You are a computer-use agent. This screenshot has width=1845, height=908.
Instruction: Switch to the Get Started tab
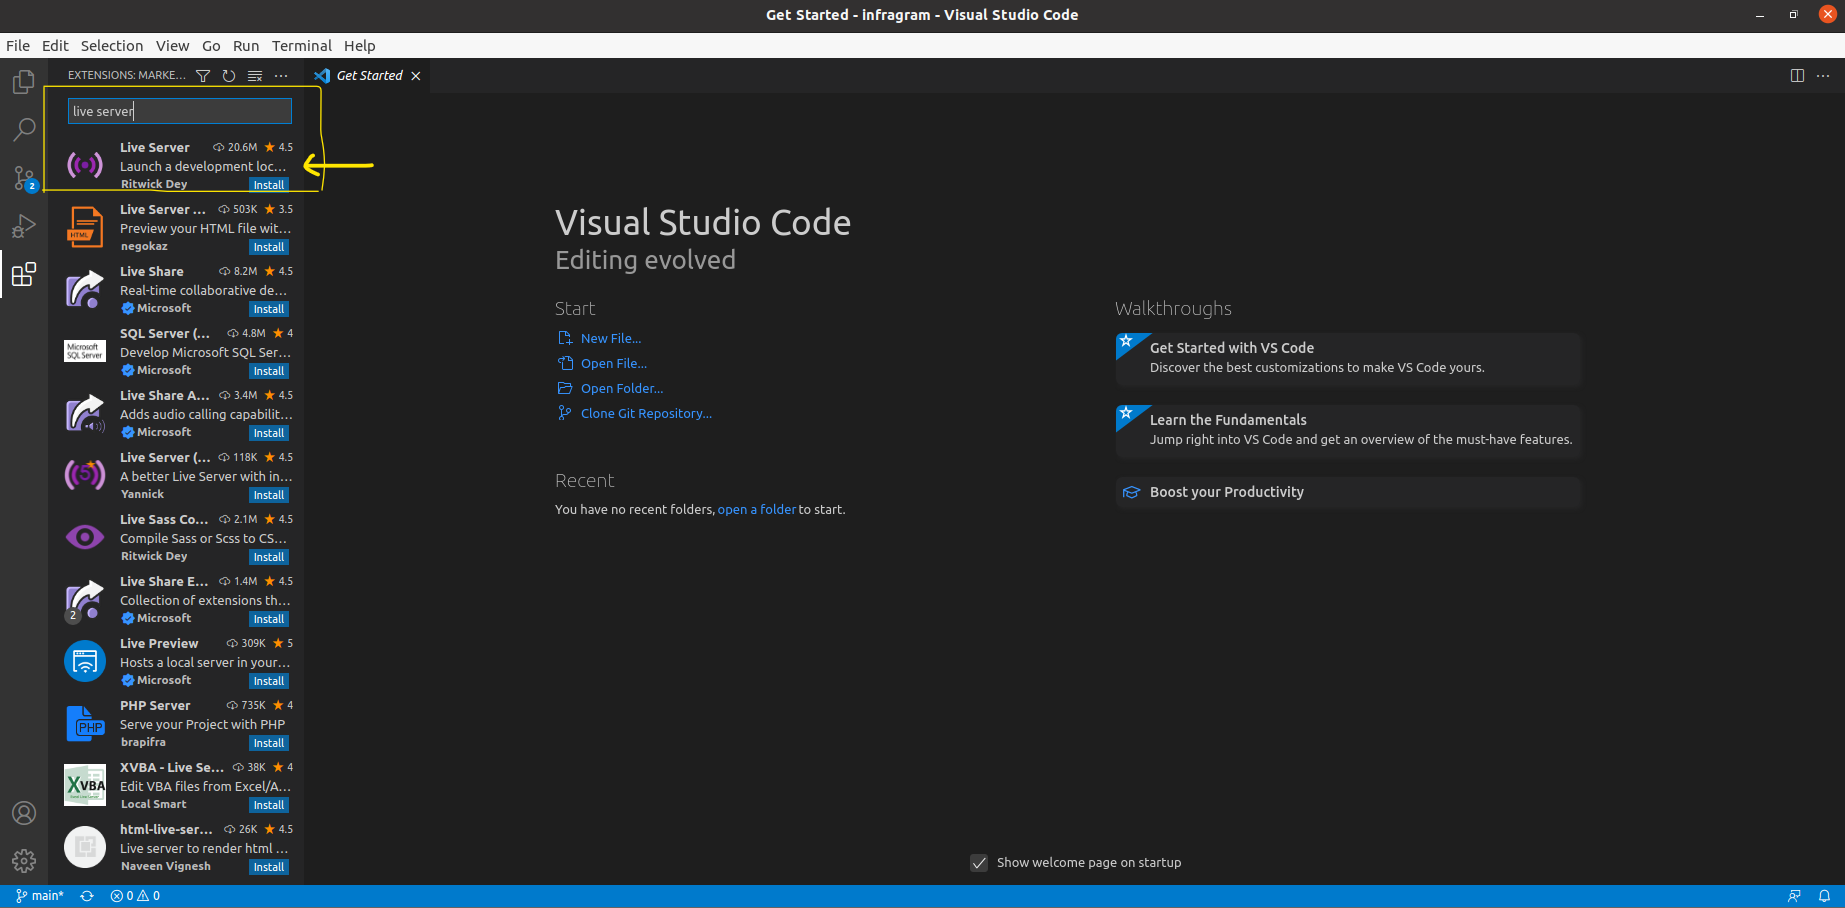coord(367,76)
